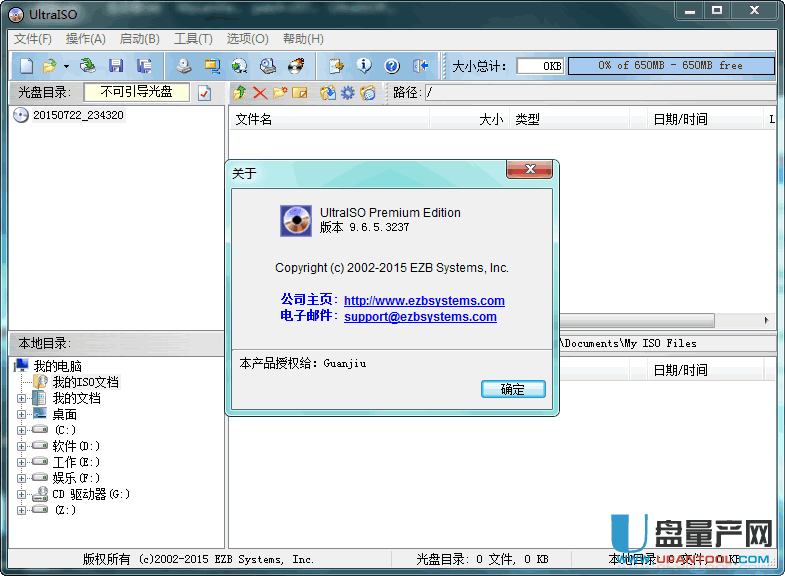The image size is (785, 576).
Task: Click the gear settings icon beside path
Action: (x=348, y=93)
